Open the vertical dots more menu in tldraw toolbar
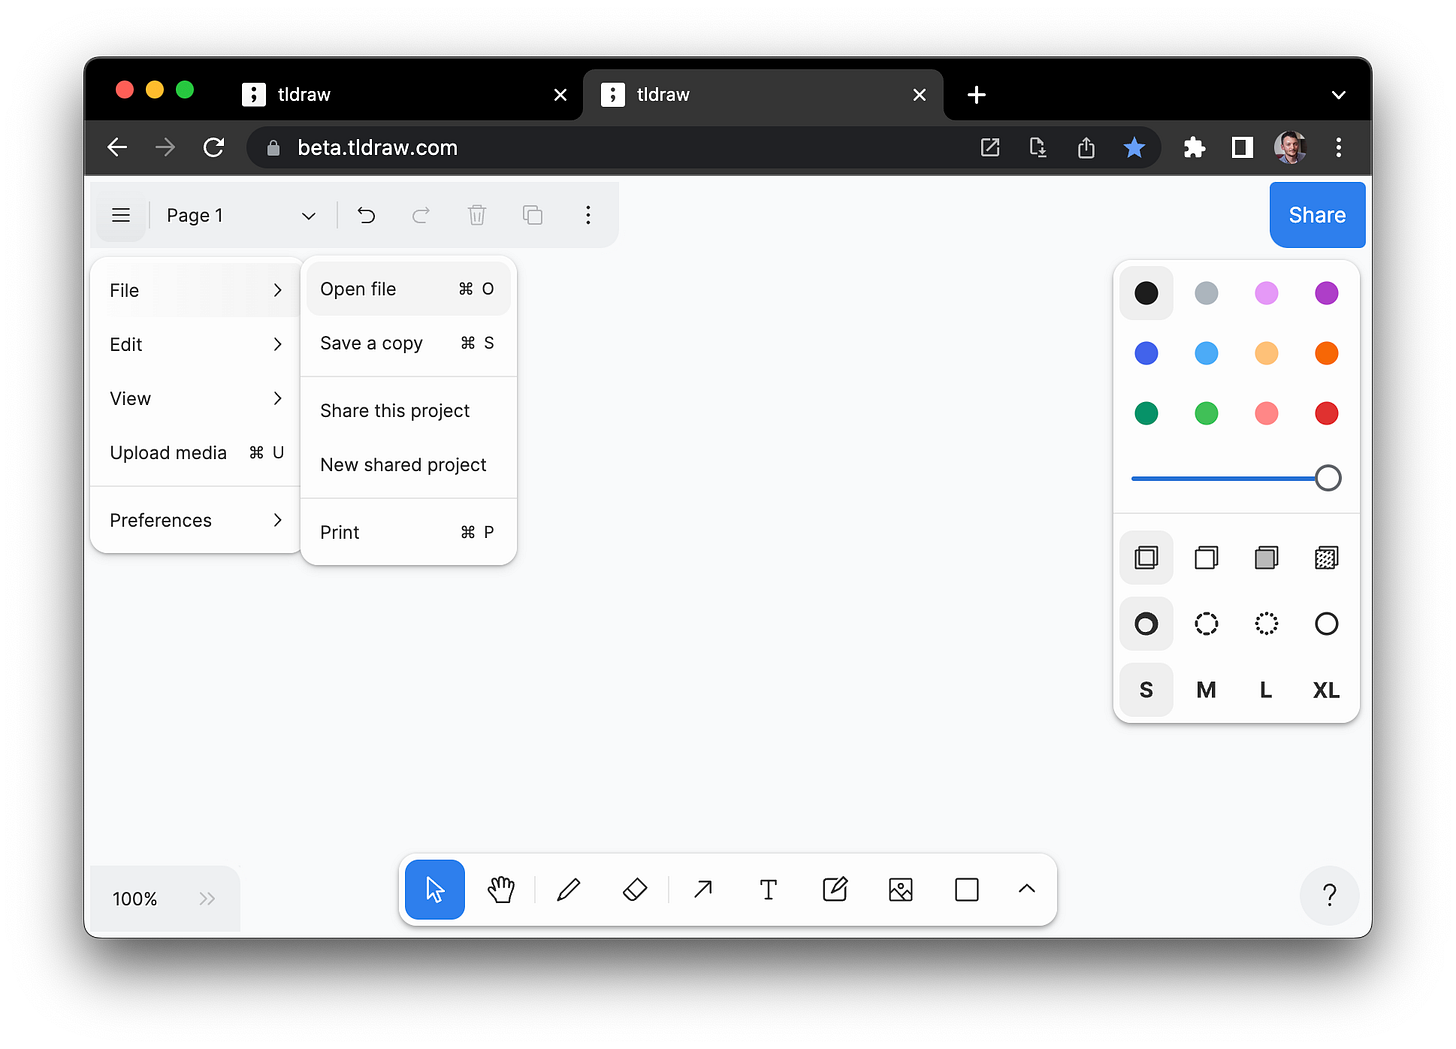Screen dimensions: 1456x1049 (588, 215)
